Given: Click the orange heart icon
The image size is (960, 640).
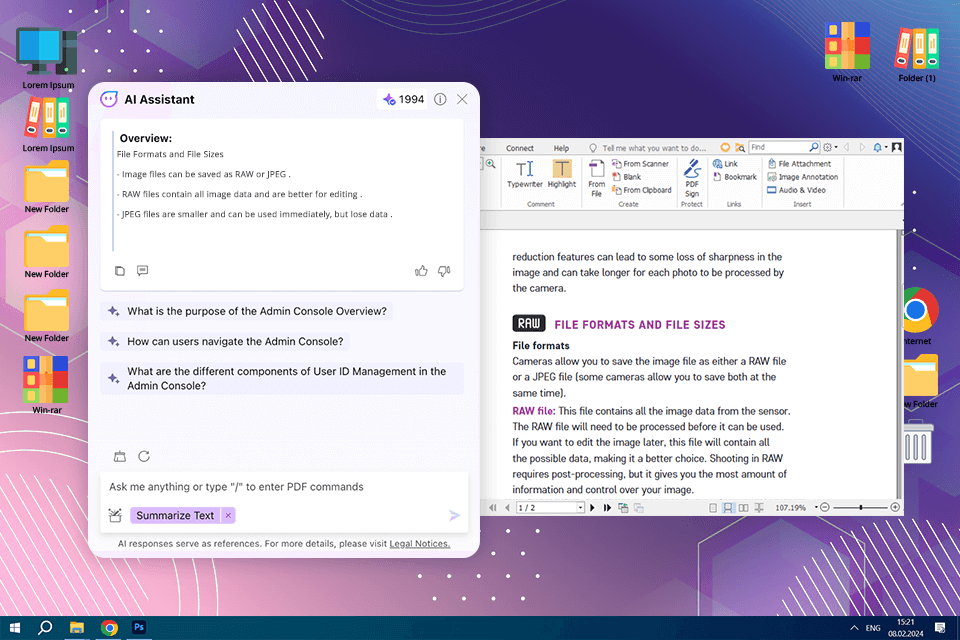Looking at the screenshot, I should point(725,148).
